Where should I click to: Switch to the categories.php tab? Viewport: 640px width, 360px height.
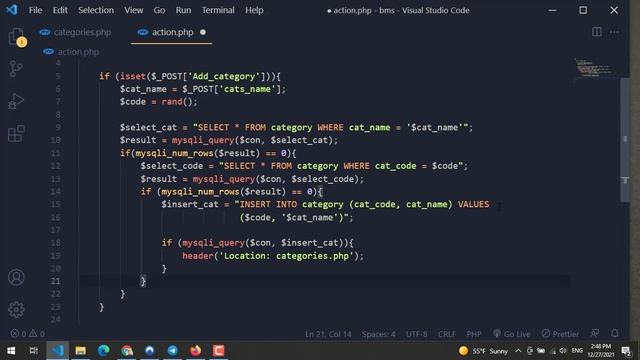[x=76, y=32]
